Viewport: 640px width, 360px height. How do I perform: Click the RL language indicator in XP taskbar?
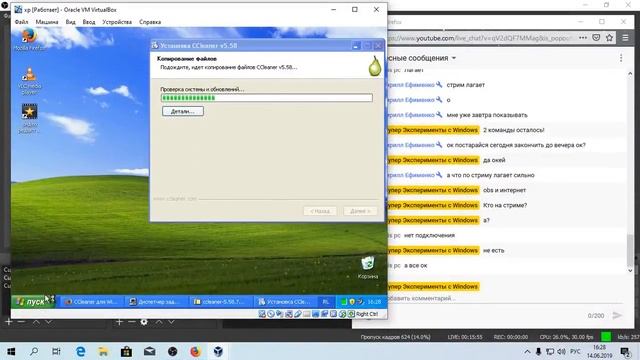tap(326, 302)
